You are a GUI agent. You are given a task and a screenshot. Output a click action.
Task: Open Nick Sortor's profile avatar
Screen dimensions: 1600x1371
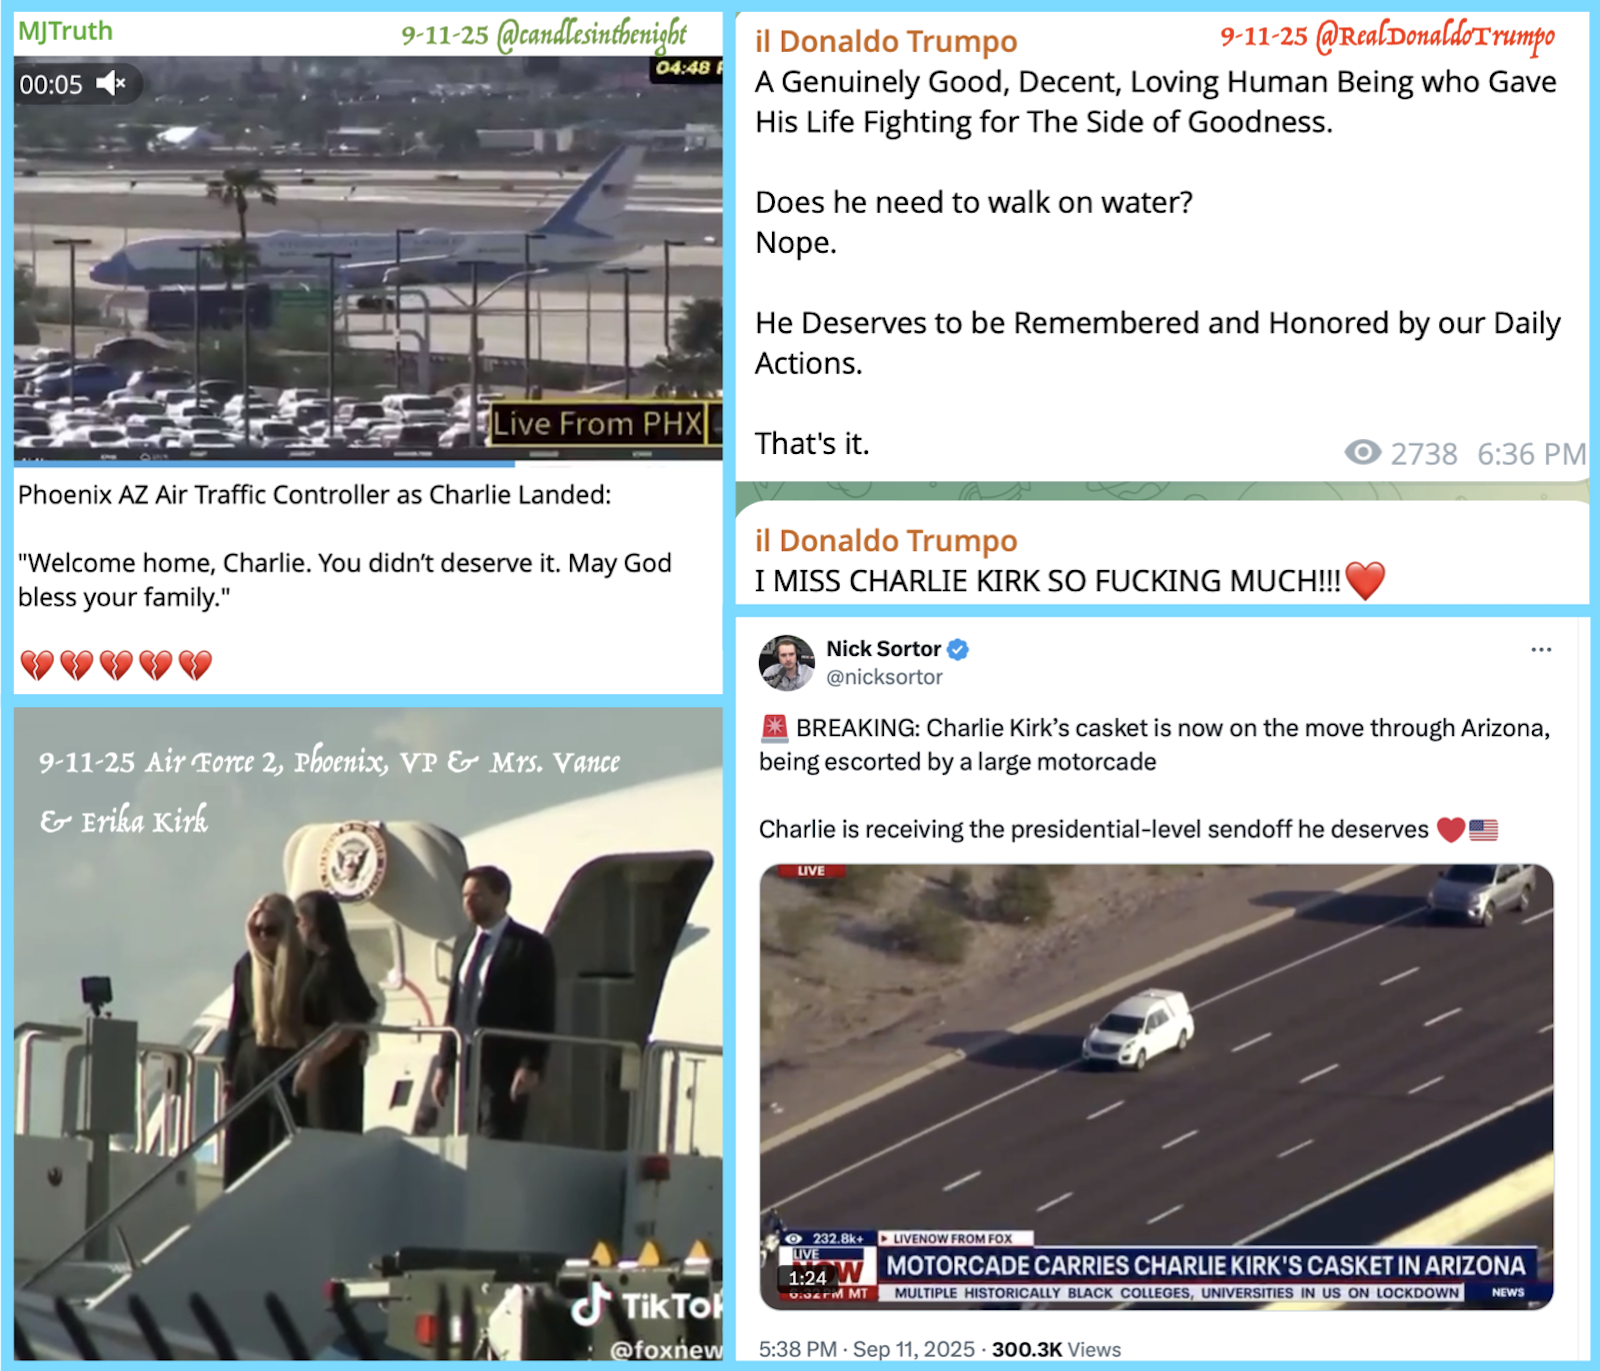coord(786,662)
